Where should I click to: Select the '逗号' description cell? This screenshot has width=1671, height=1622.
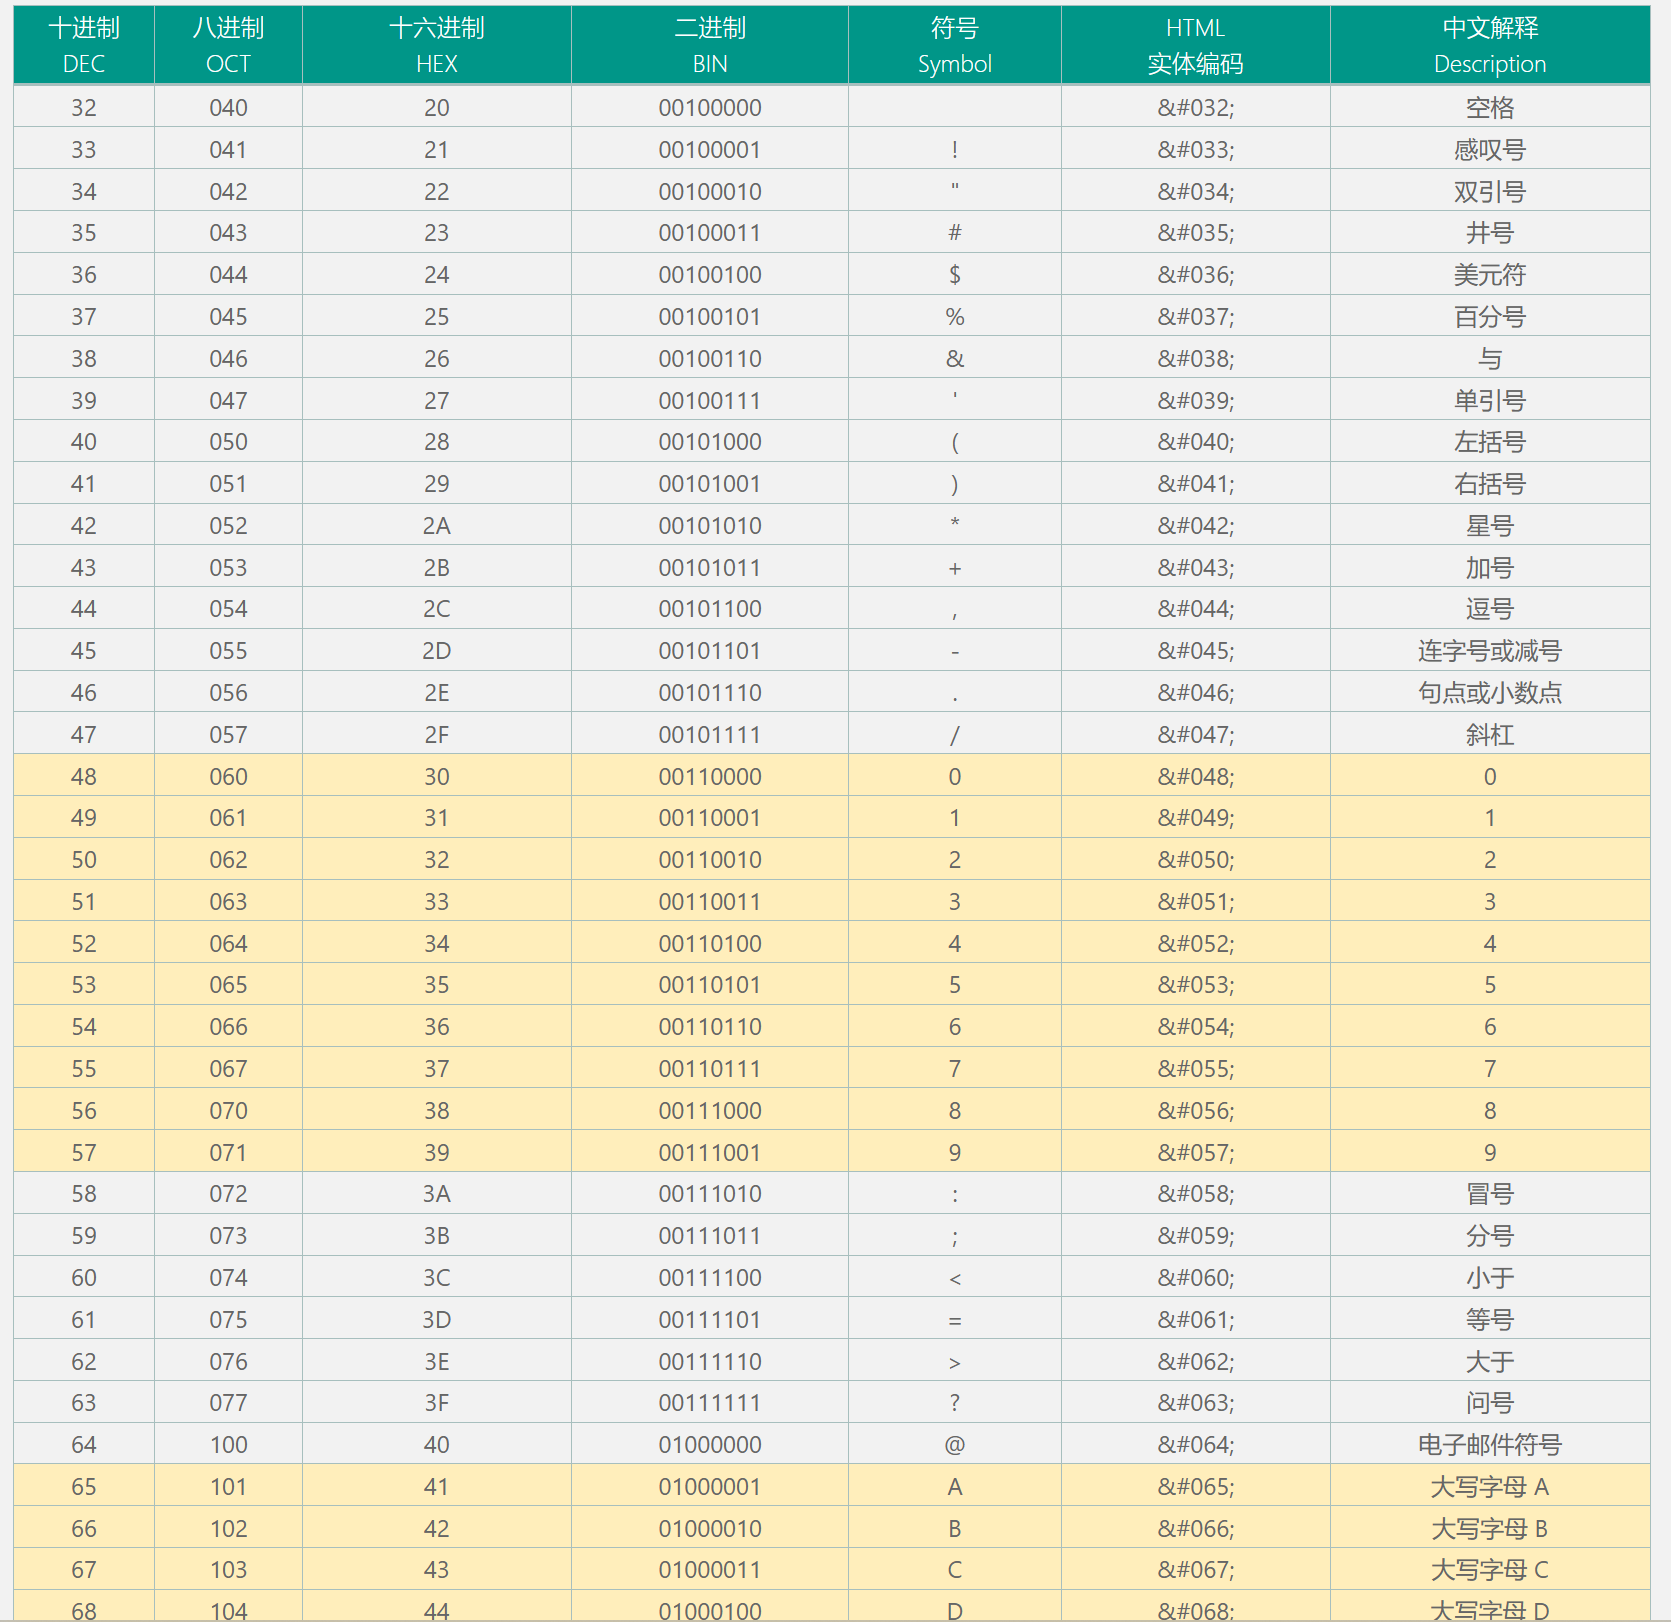[x=1490, y=608]
